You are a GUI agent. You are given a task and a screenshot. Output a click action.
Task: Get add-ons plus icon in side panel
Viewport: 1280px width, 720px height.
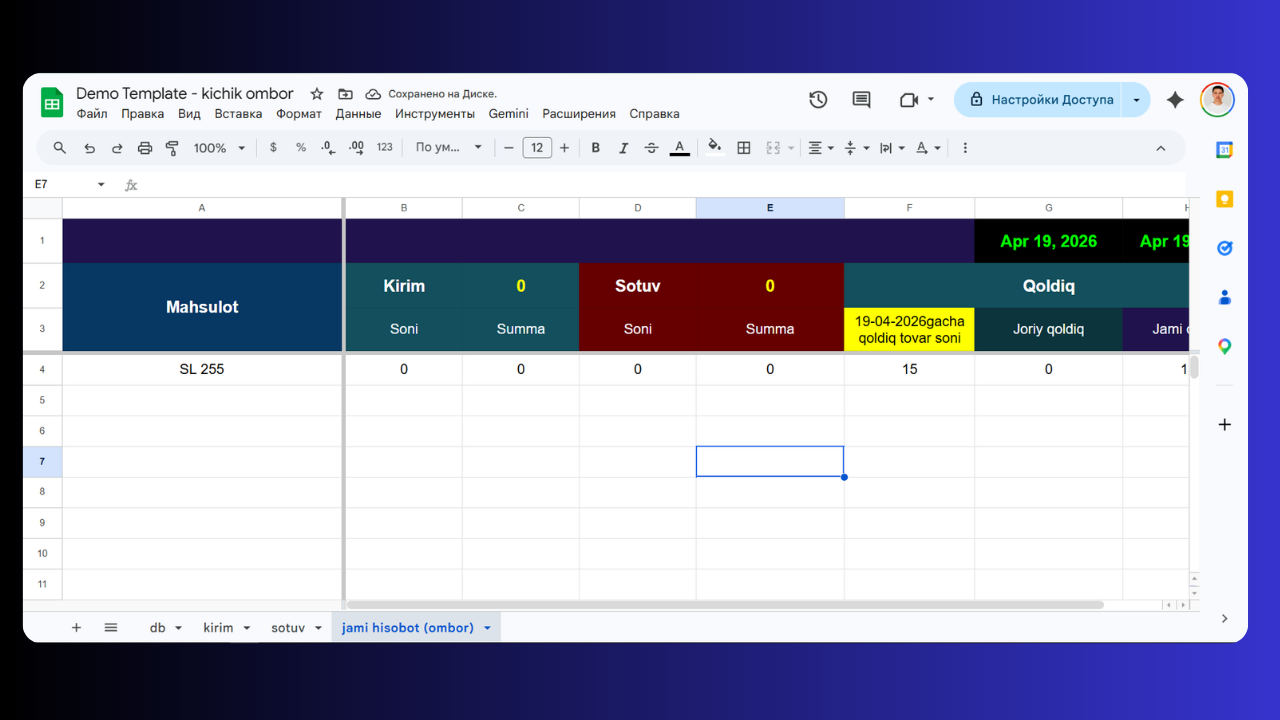tap(1224, 425)
